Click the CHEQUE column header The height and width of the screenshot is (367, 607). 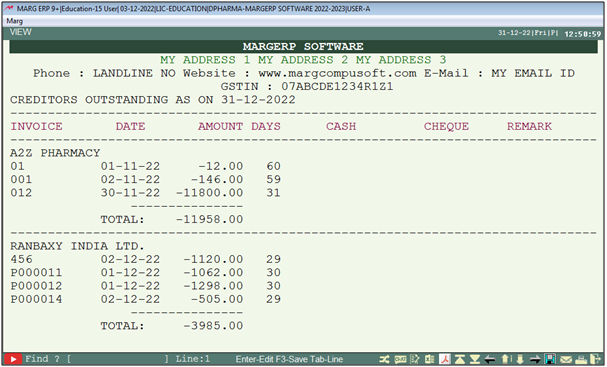(446, 126)
